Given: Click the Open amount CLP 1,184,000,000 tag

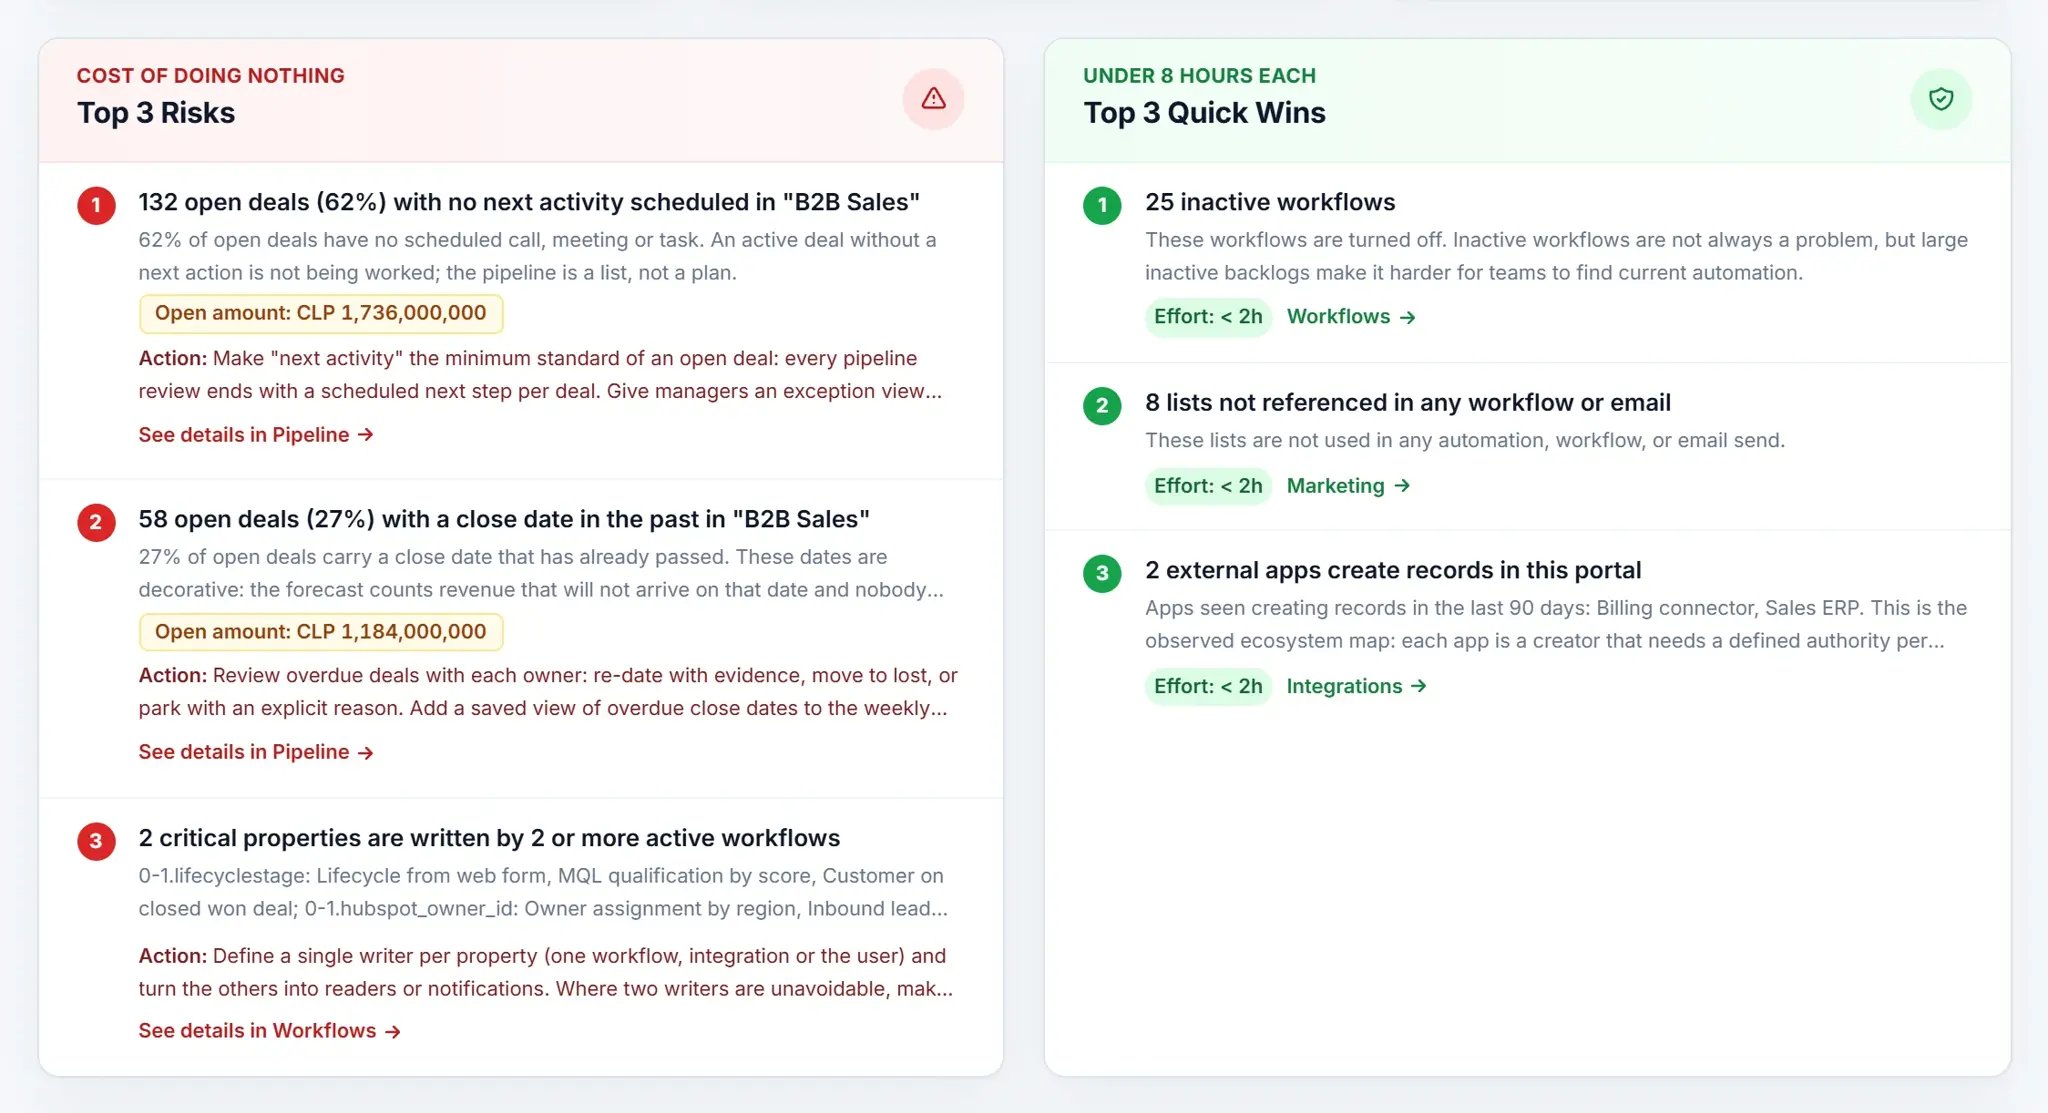Looking at the screenshot, I should click(x=320, y=632).
